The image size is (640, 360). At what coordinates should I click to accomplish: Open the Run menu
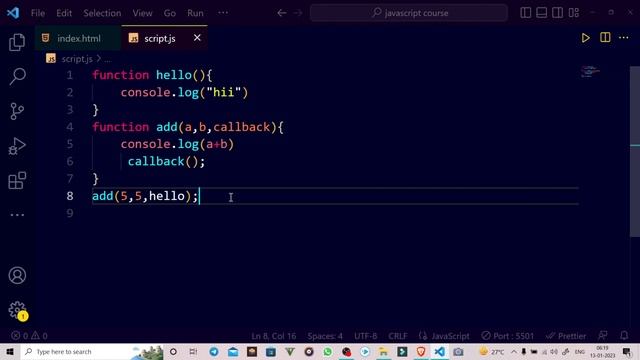[x=195, y=13]
